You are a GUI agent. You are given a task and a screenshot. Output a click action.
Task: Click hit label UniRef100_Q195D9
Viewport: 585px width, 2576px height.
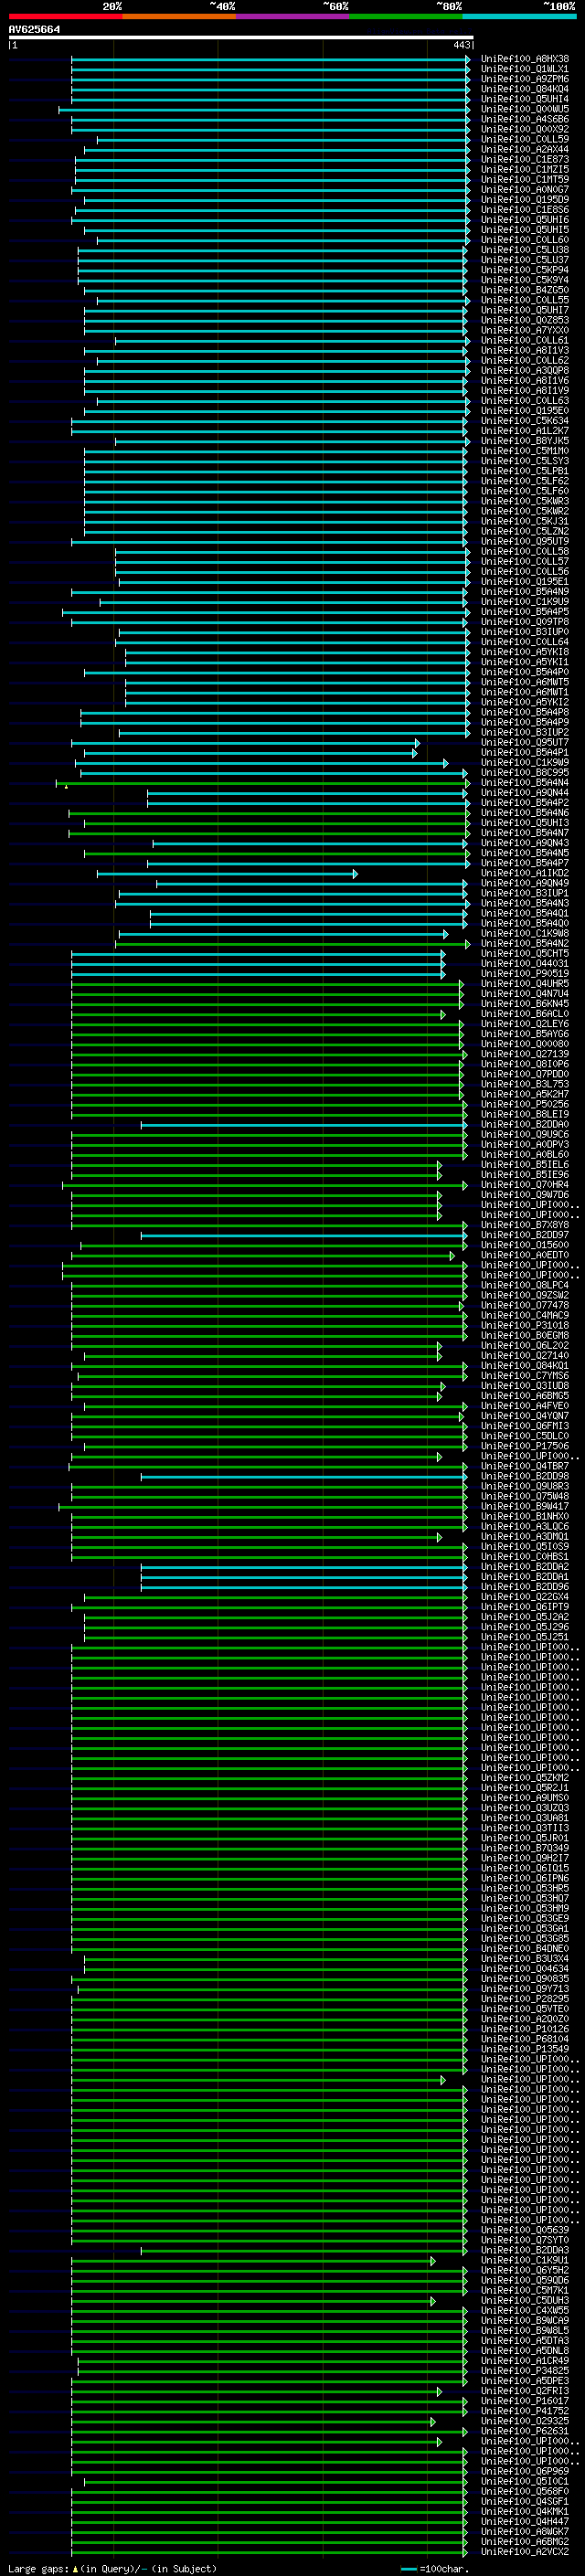525,199
